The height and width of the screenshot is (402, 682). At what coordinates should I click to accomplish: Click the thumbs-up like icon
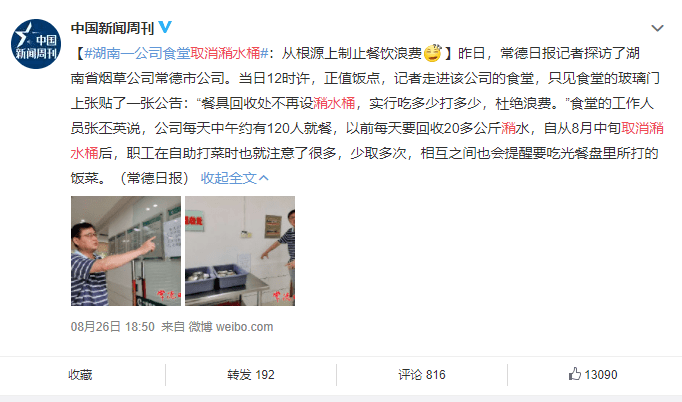click(x=575, y=374)
